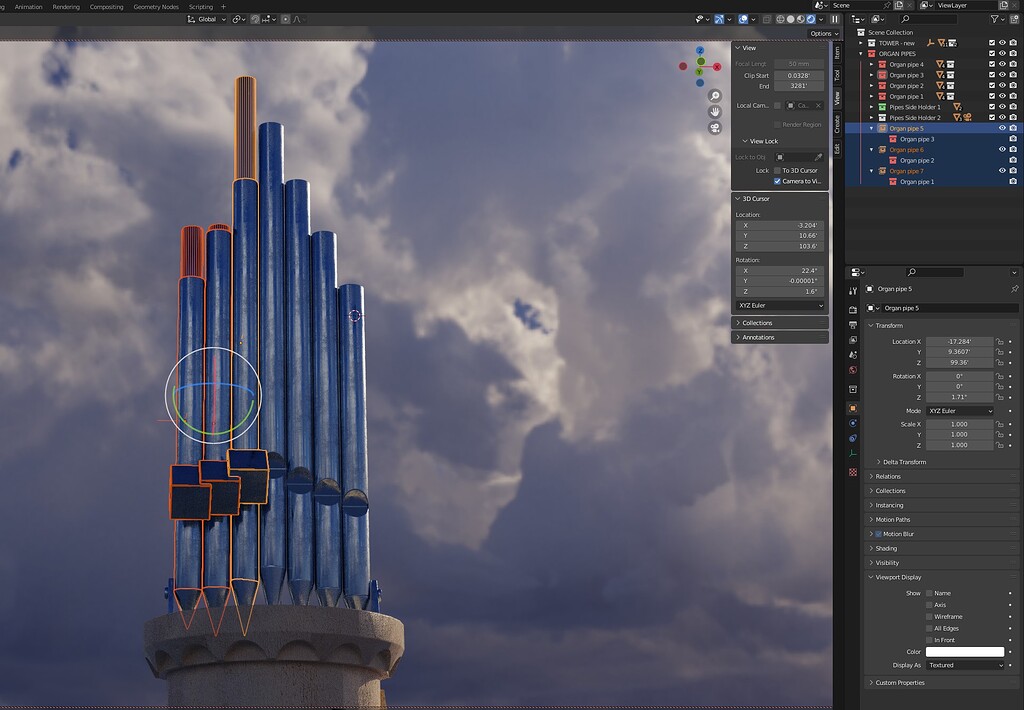1024x710 pixels.
Task: Open the Display As Textured dropdown
Action: (x=965, y=665)
